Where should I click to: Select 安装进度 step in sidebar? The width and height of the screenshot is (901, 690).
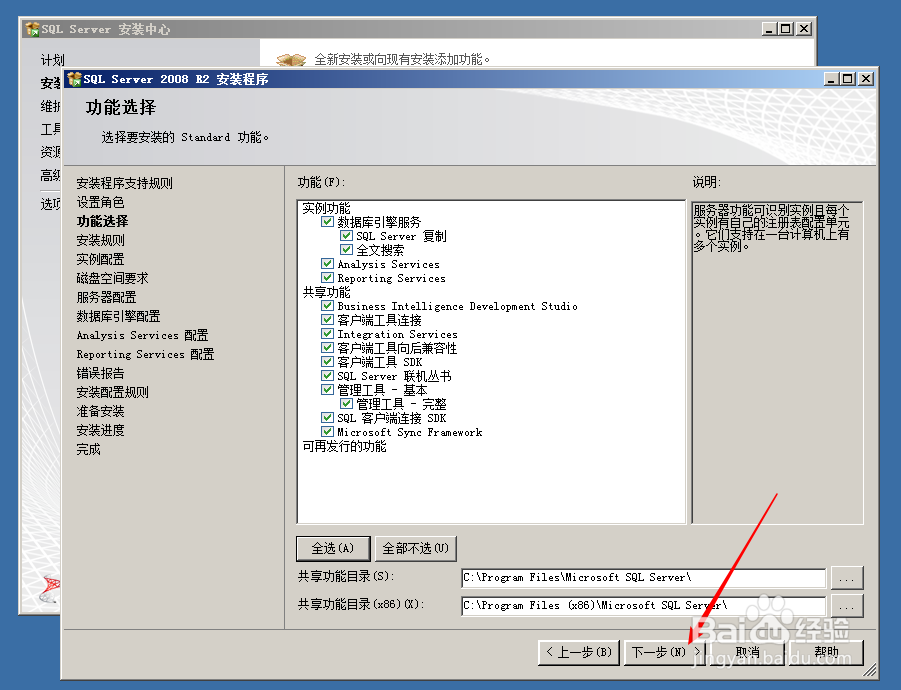(100, 430)
